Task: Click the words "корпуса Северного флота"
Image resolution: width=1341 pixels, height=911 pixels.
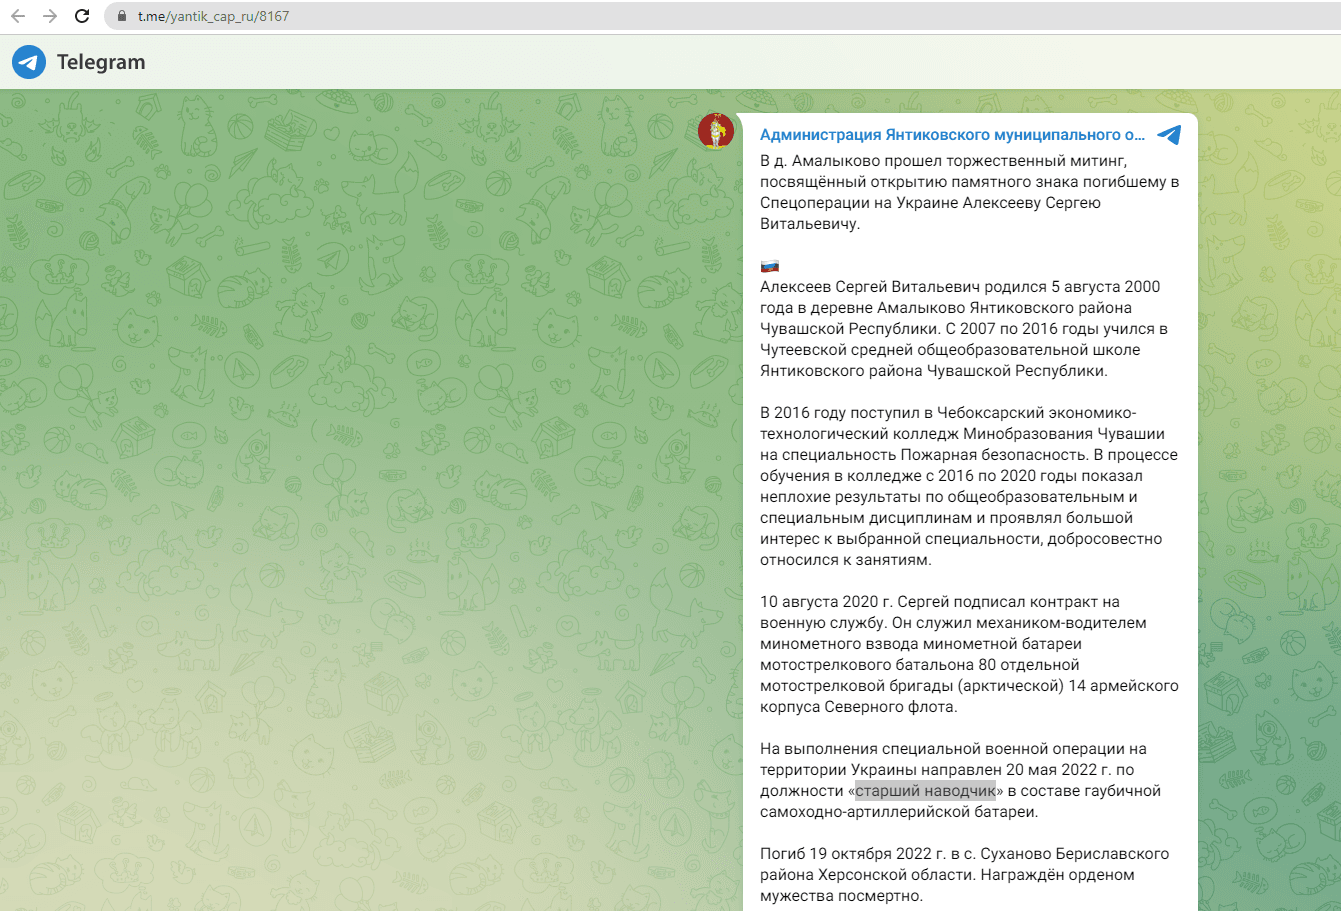Action: pyautogui.click(x=858, y=707)
